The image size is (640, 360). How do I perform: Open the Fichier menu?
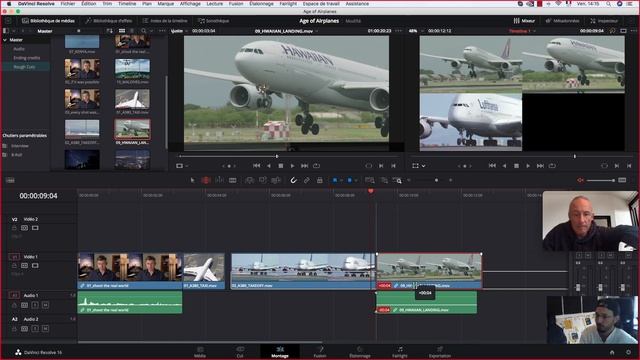(68, 4)
